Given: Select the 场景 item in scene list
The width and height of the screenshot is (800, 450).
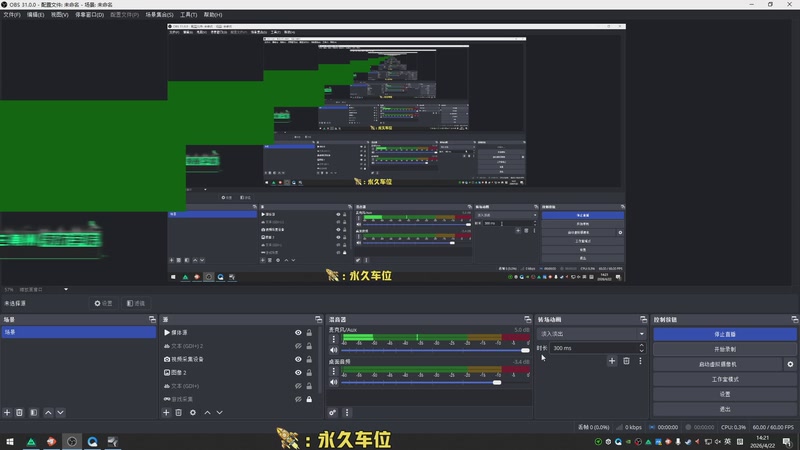Looking at the screenshot, I should (79, 332).
